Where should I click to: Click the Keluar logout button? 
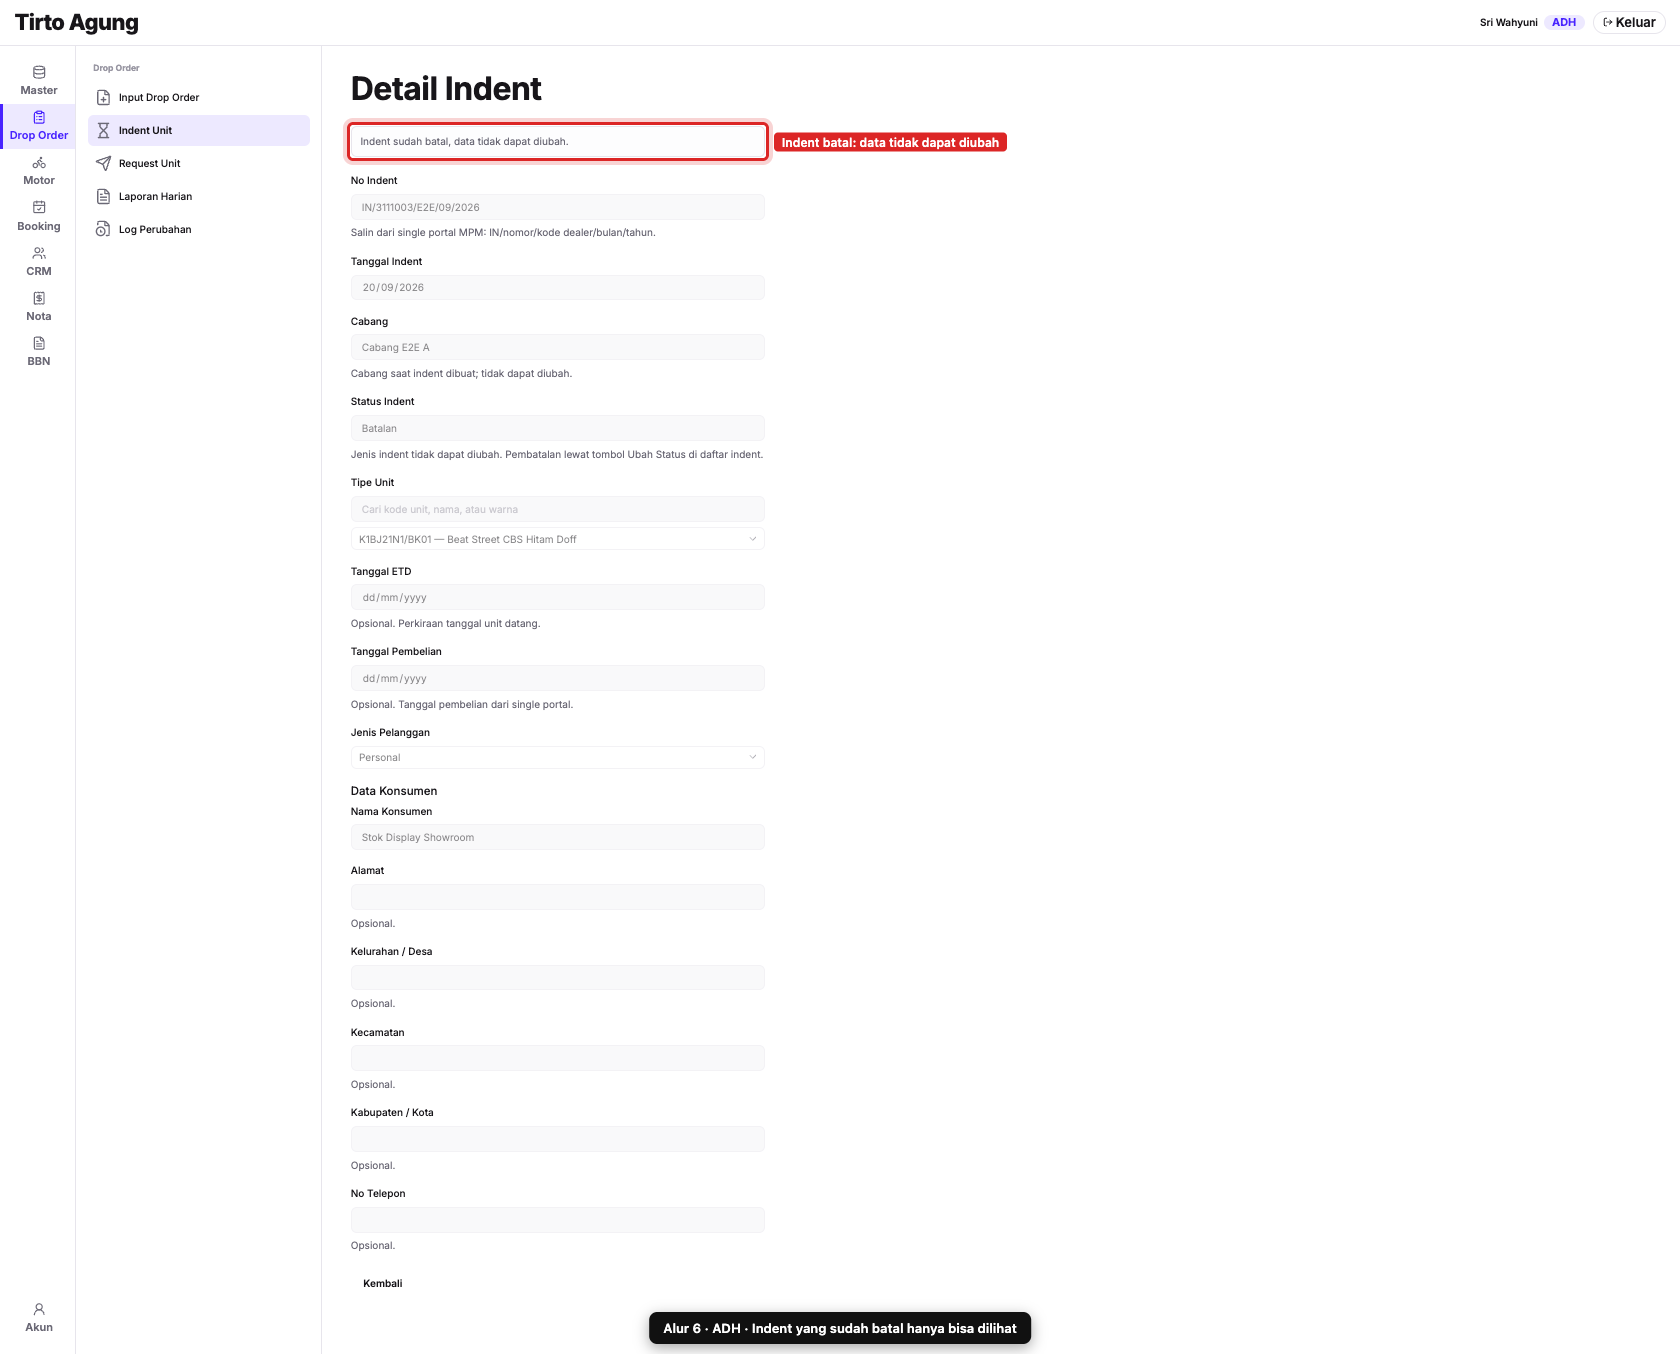coord(1629,22)
